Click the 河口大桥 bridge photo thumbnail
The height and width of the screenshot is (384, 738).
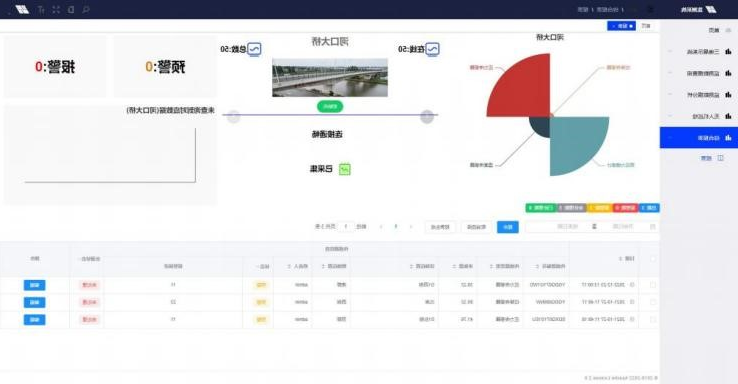(x=330, y=78)
